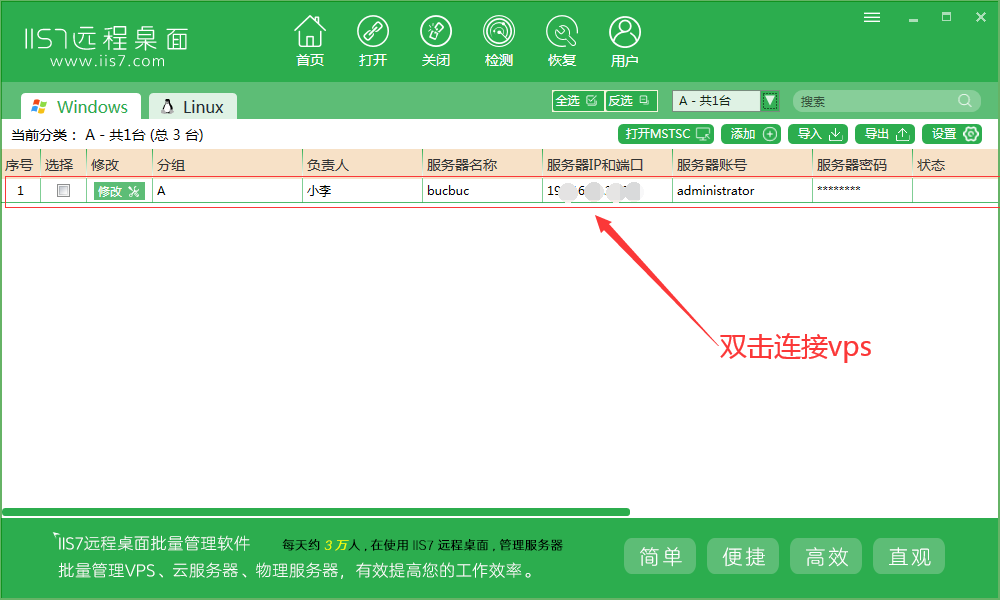The image size is (1000, 600).
Task: Click the 恢复 wrench icon
Action: pos(562,41)
